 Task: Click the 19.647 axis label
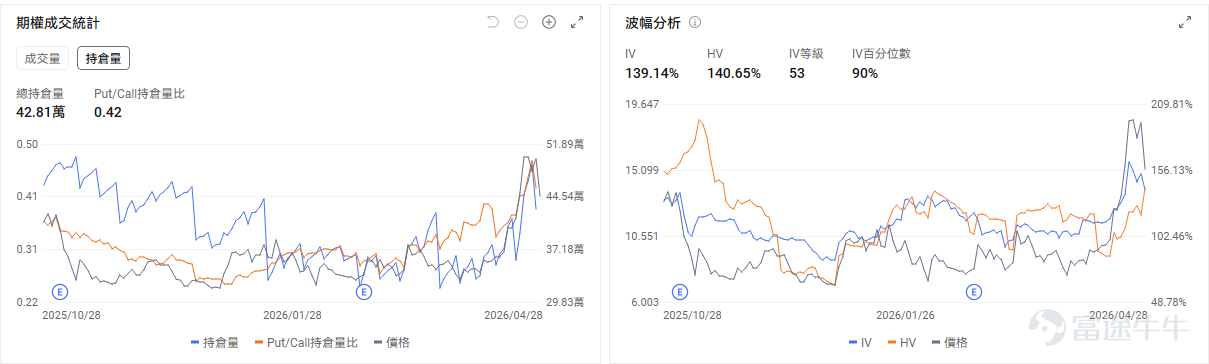tap(641, 104)
